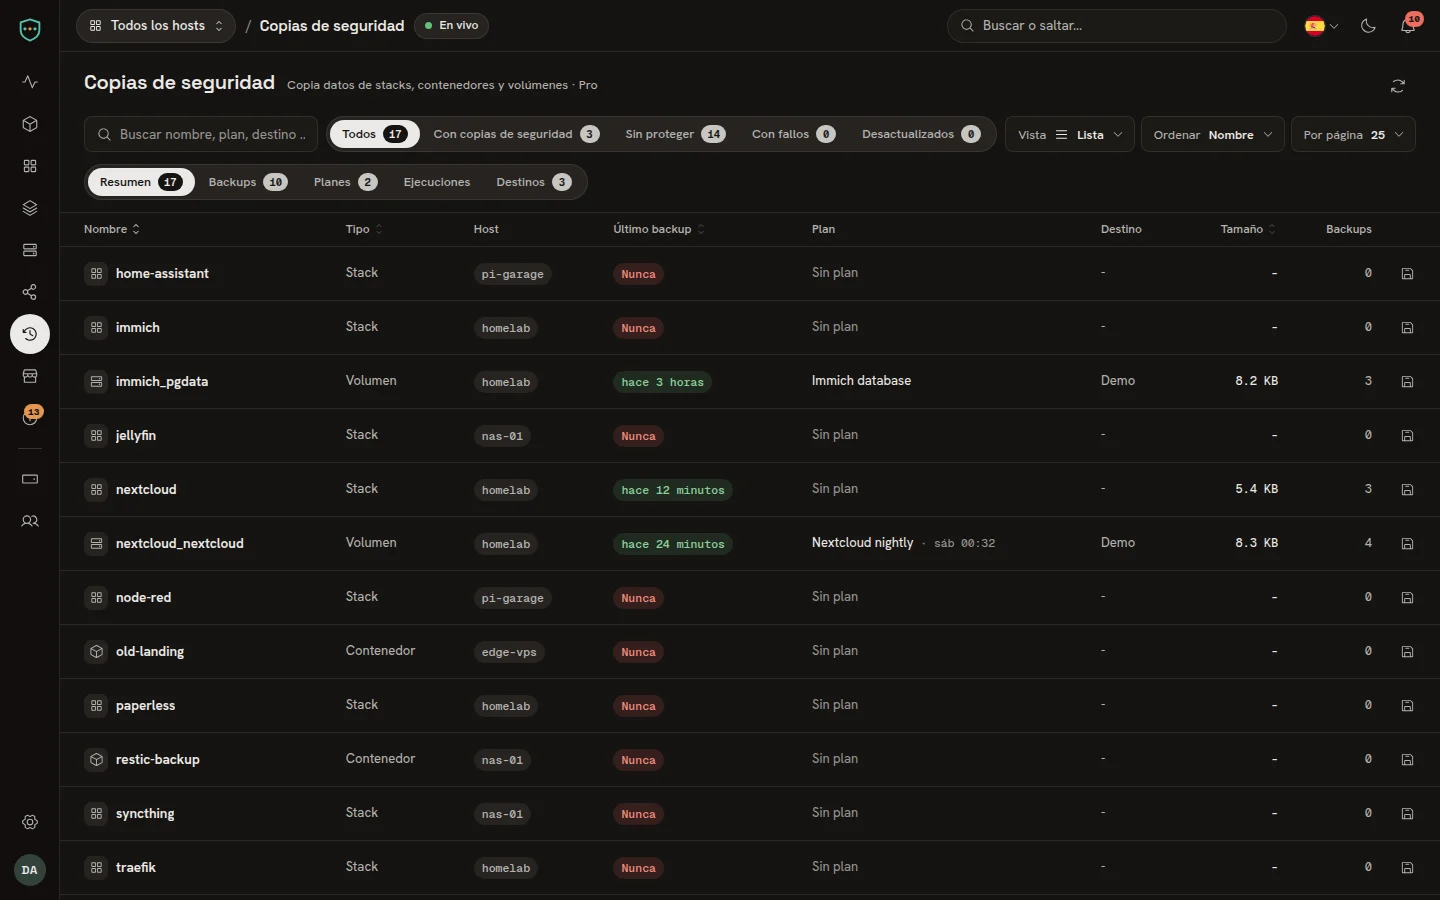Click the save icon in the traefik row
This screenshot has height=900, width=1440.
(x=1407, y=868)
